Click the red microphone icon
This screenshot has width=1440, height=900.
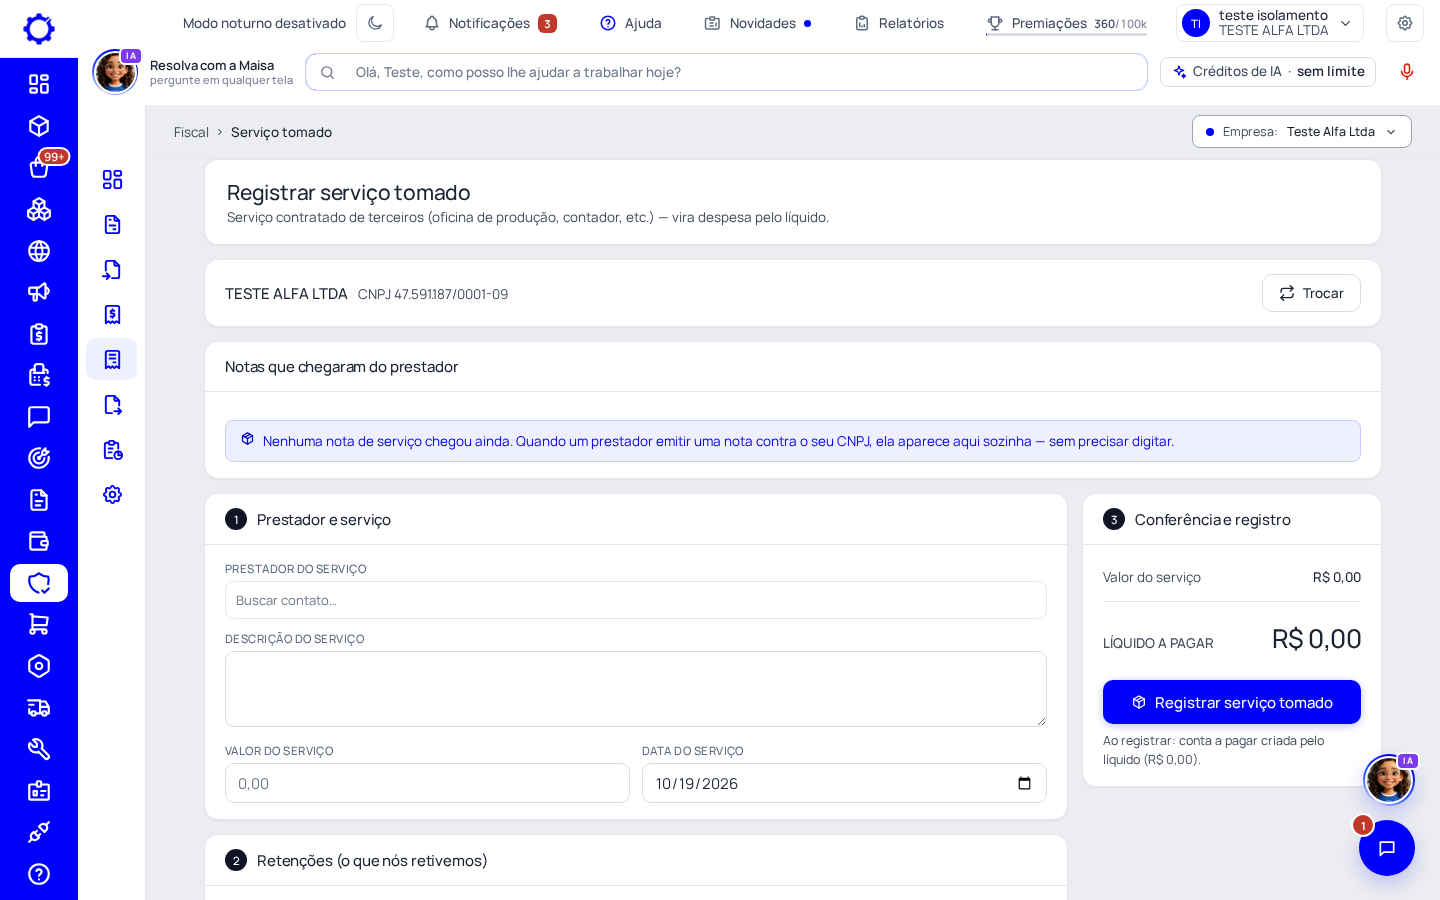(x=1407, y=72)
